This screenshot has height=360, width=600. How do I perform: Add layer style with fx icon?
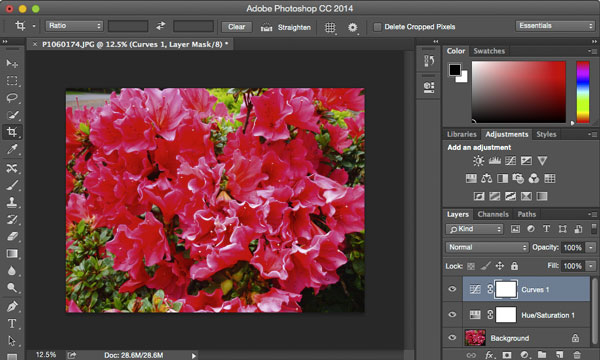point(489,355)
